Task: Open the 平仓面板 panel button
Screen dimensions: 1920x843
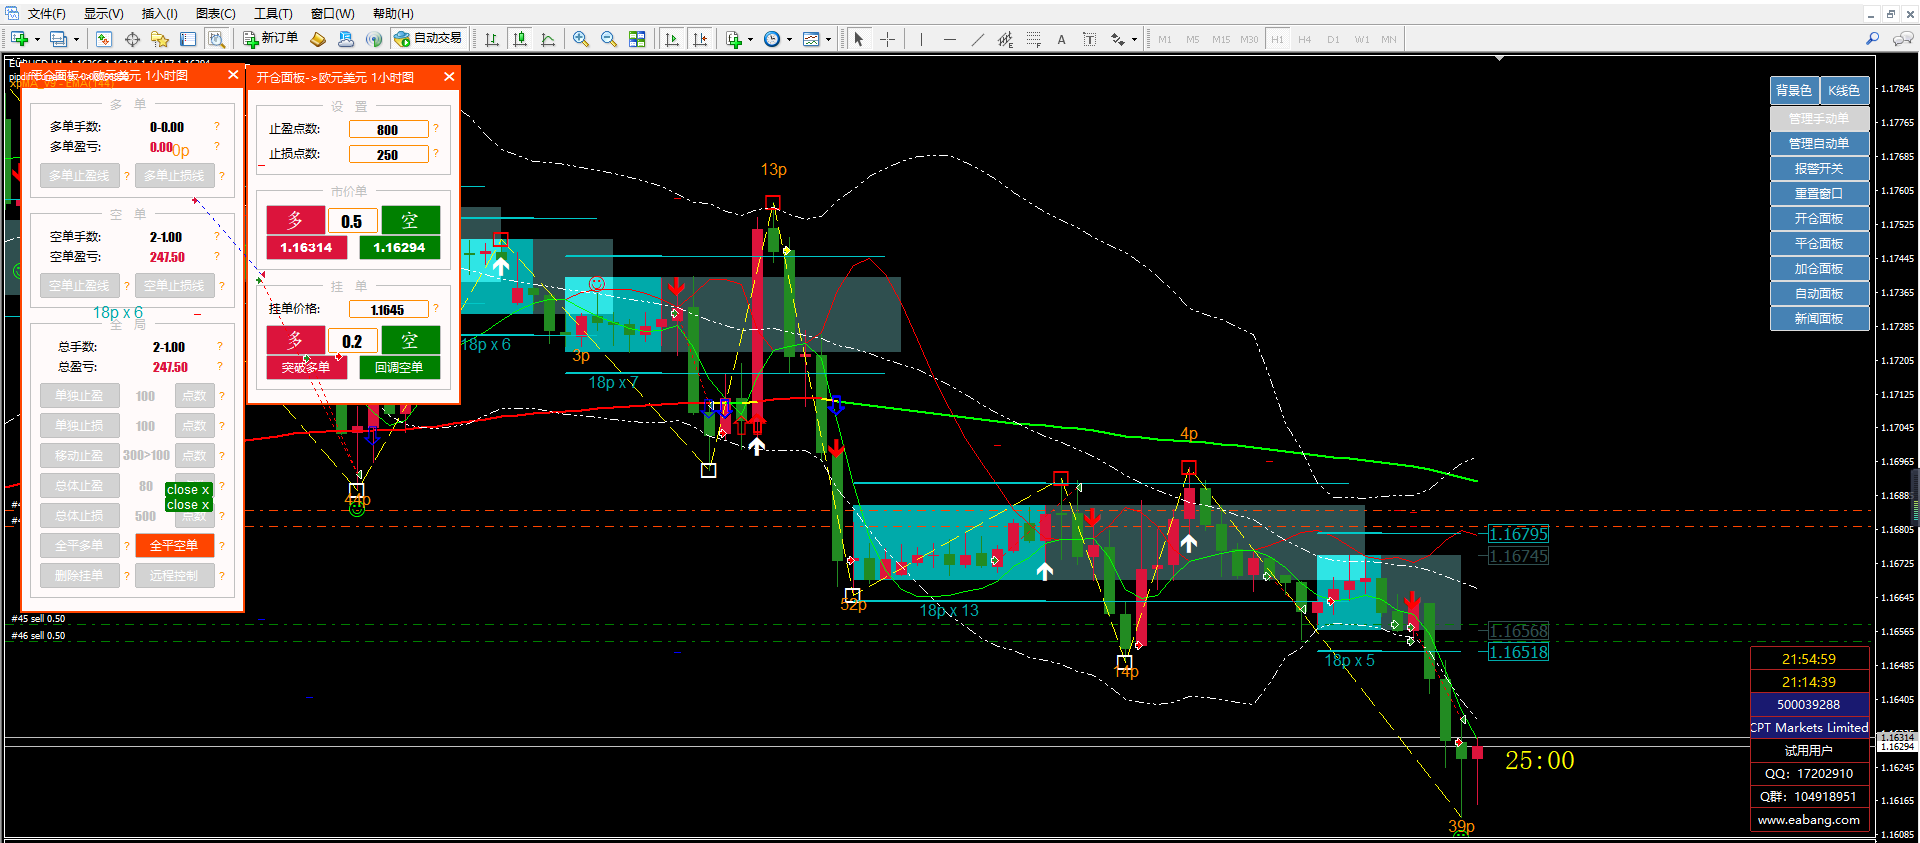Action: click(x=1819, y=243)
